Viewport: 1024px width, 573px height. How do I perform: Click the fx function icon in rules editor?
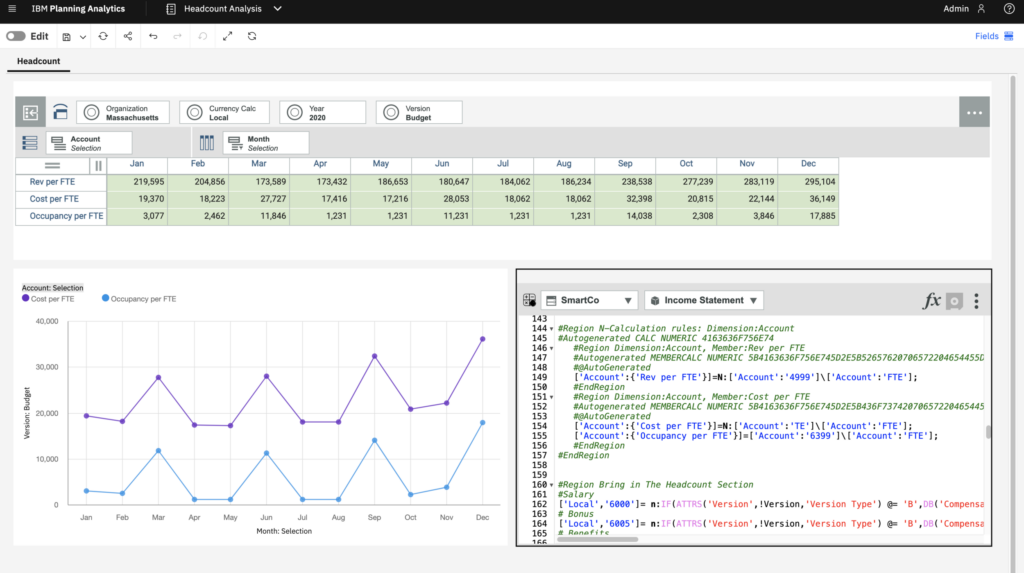[x=931, y=300]
